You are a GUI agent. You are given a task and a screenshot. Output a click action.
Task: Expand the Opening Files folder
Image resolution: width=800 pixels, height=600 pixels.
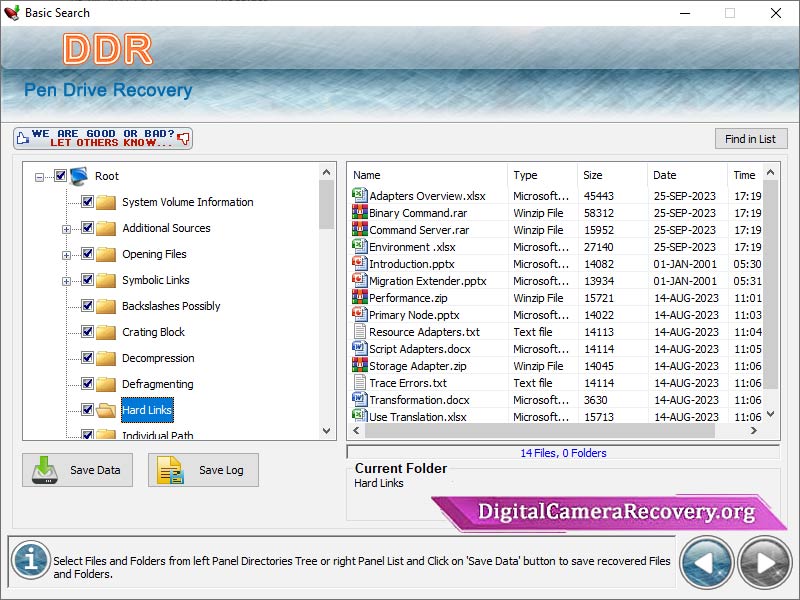67,255
